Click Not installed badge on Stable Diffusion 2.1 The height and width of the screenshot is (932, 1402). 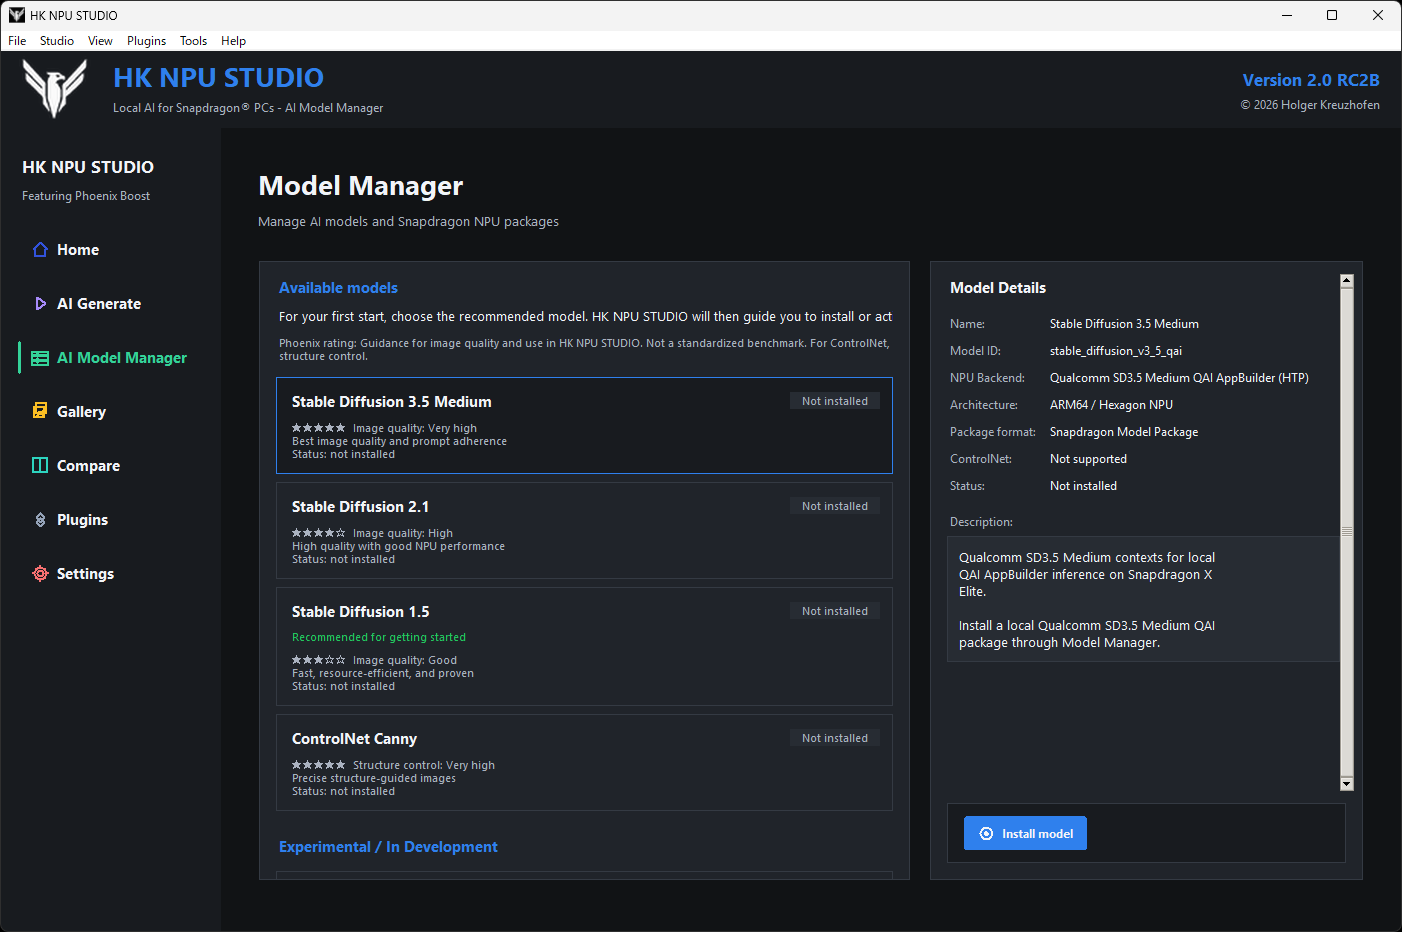click(x=835, y=506)
